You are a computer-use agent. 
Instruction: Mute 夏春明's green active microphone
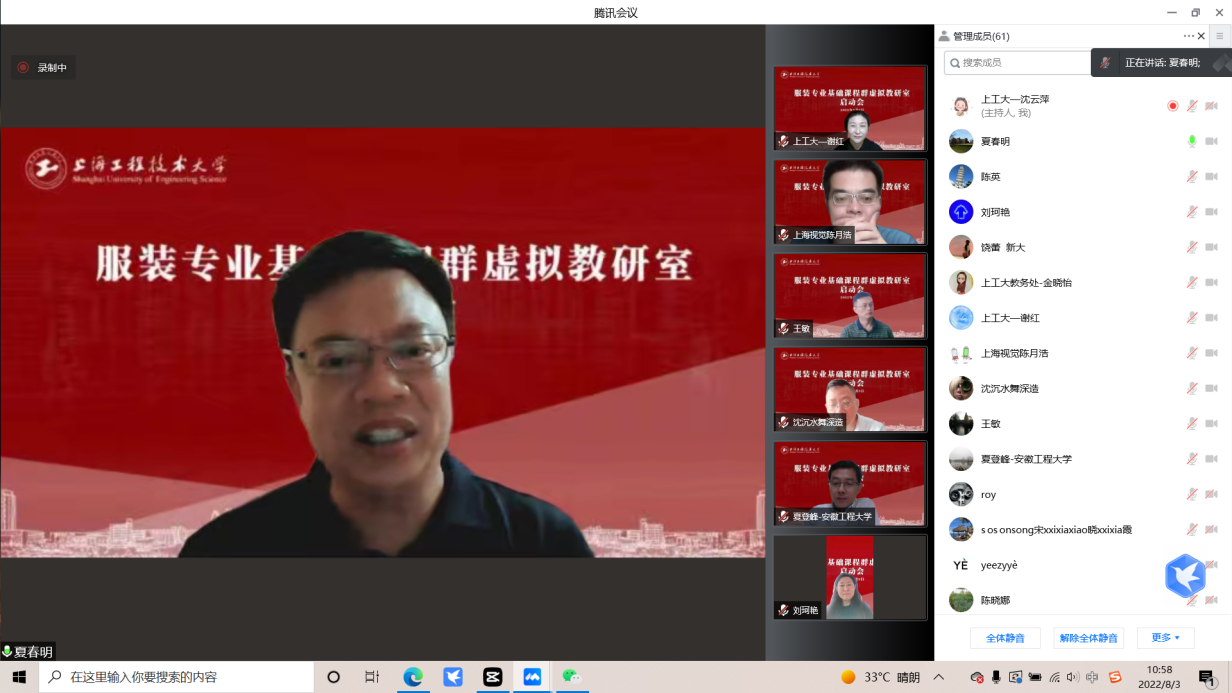1191,141
